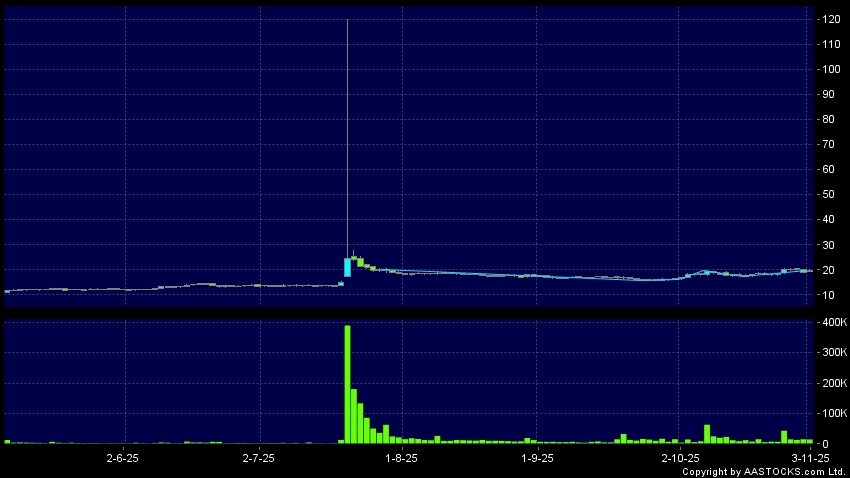Click the 120 price axis label

pos(830,19)
